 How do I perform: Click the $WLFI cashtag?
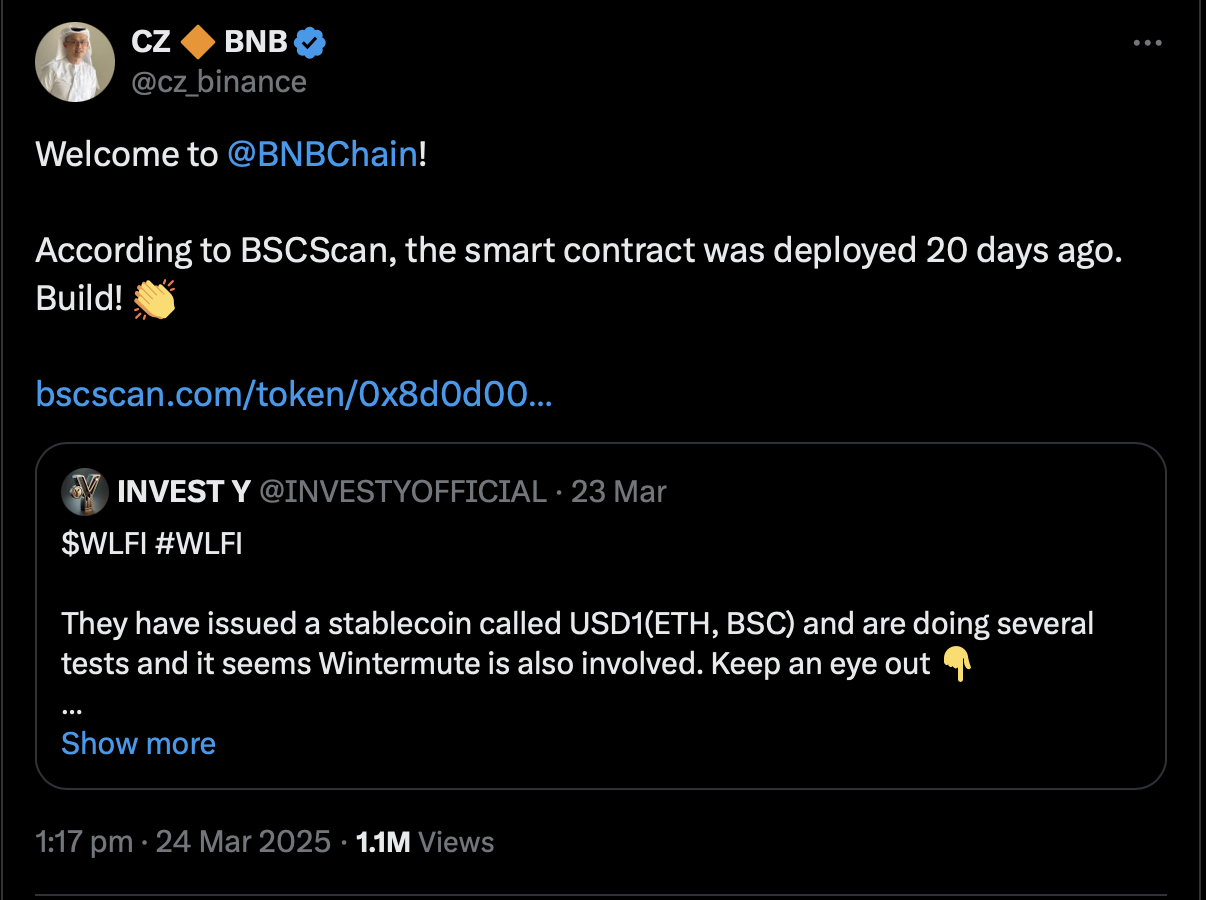click(103, 544)
